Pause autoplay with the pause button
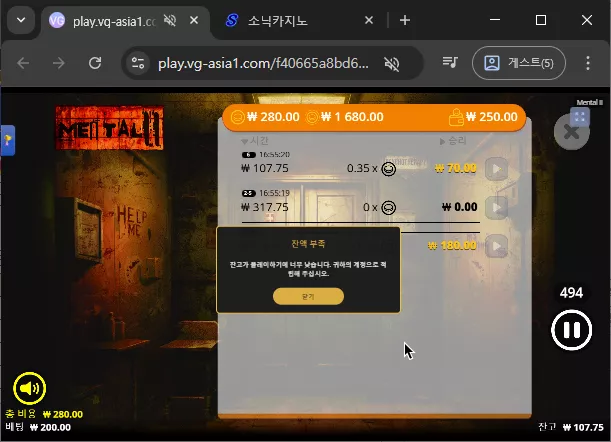611x442 pixels. 571,330
